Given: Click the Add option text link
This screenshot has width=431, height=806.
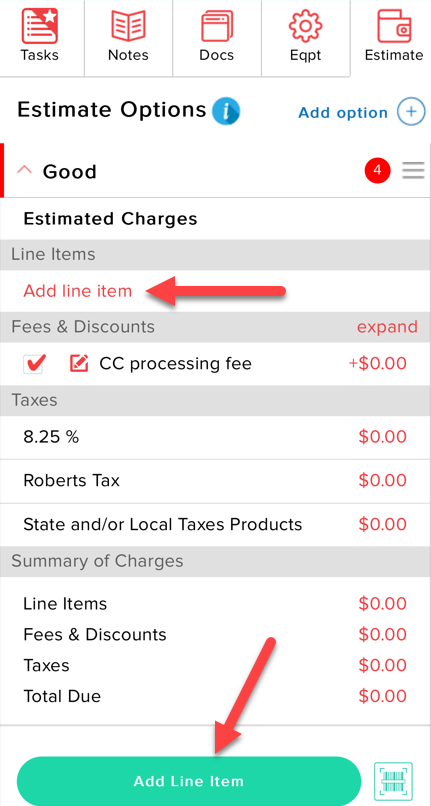Looking at the screenshot, I should 343,113.
